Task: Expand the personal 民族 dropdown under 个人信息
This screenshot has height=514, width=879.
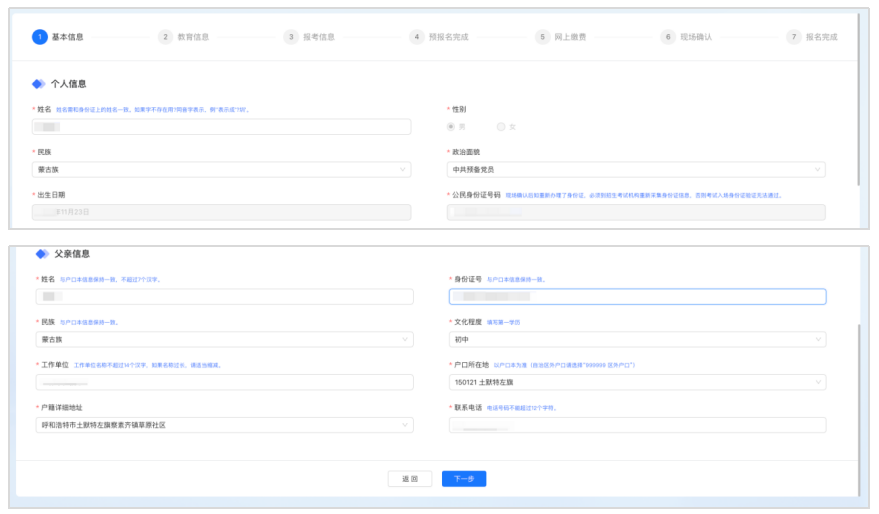Action: click(221, 170)
